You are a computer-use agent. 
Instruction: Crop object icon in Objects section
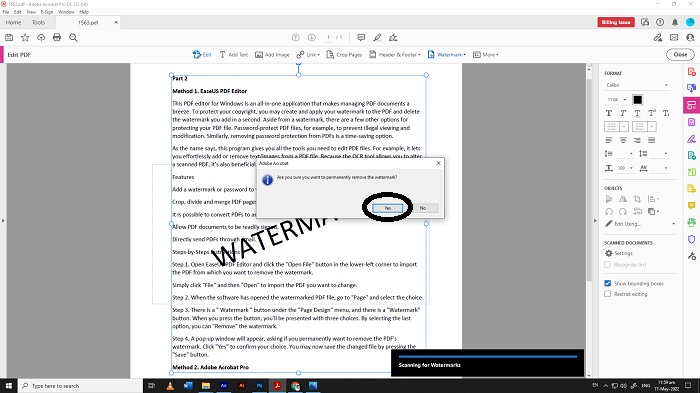tap(637, 199)
